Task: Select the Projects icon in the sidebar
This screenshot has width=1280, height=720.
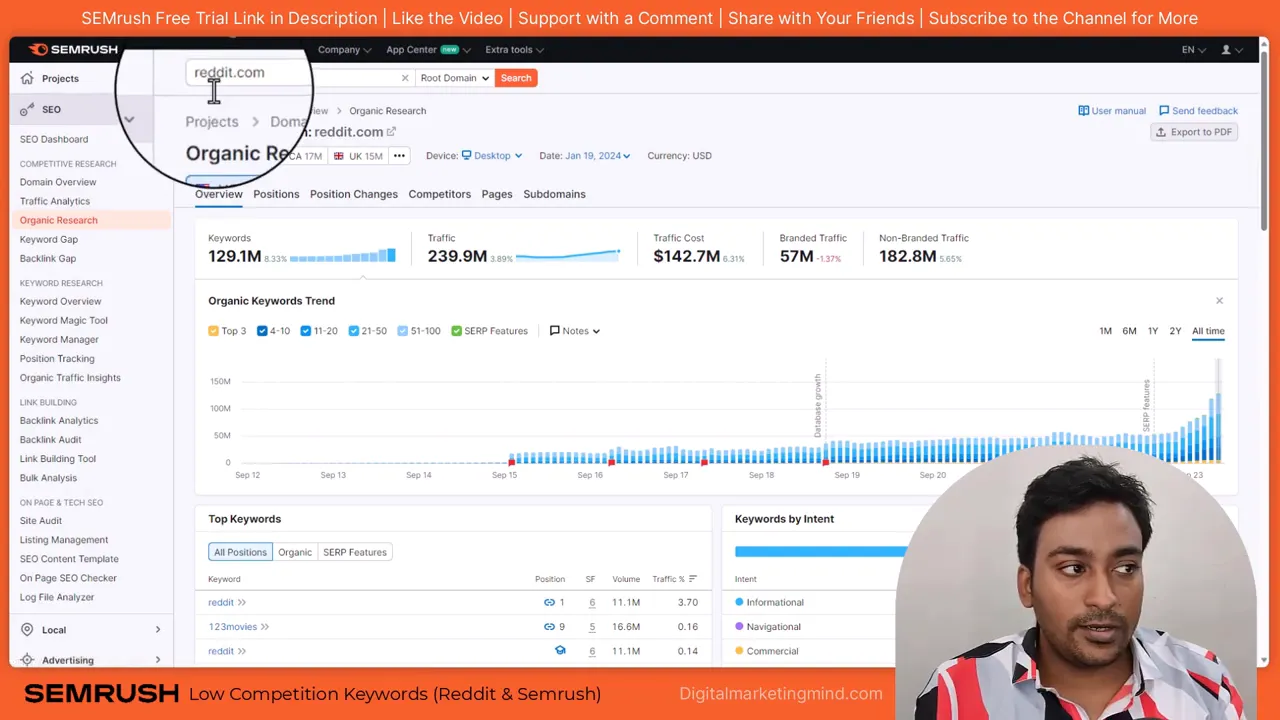Action: tap(27, 78)
